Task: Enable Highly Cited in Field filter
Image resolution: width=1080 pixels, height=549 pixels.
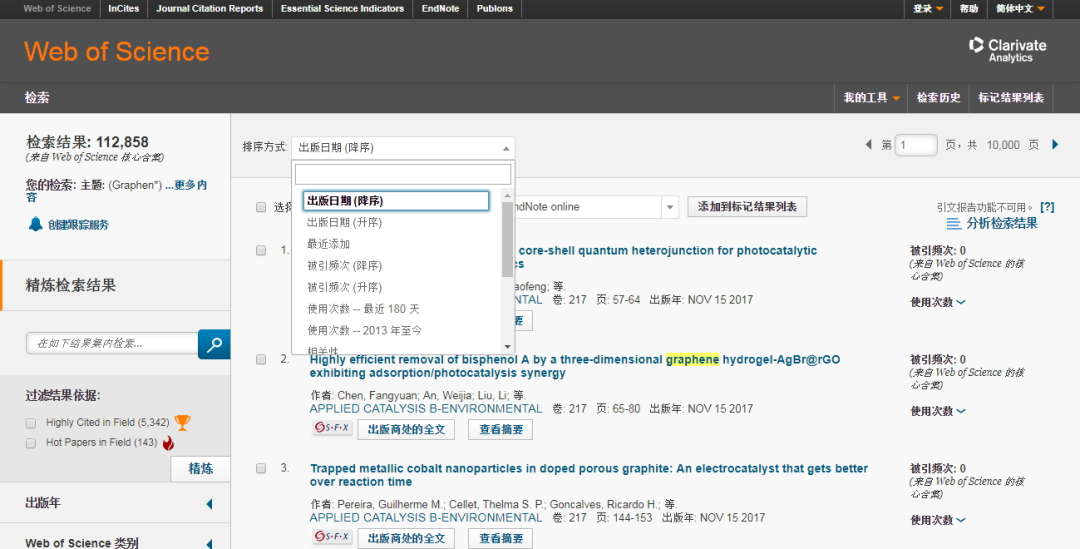Action: coord(30,423)
